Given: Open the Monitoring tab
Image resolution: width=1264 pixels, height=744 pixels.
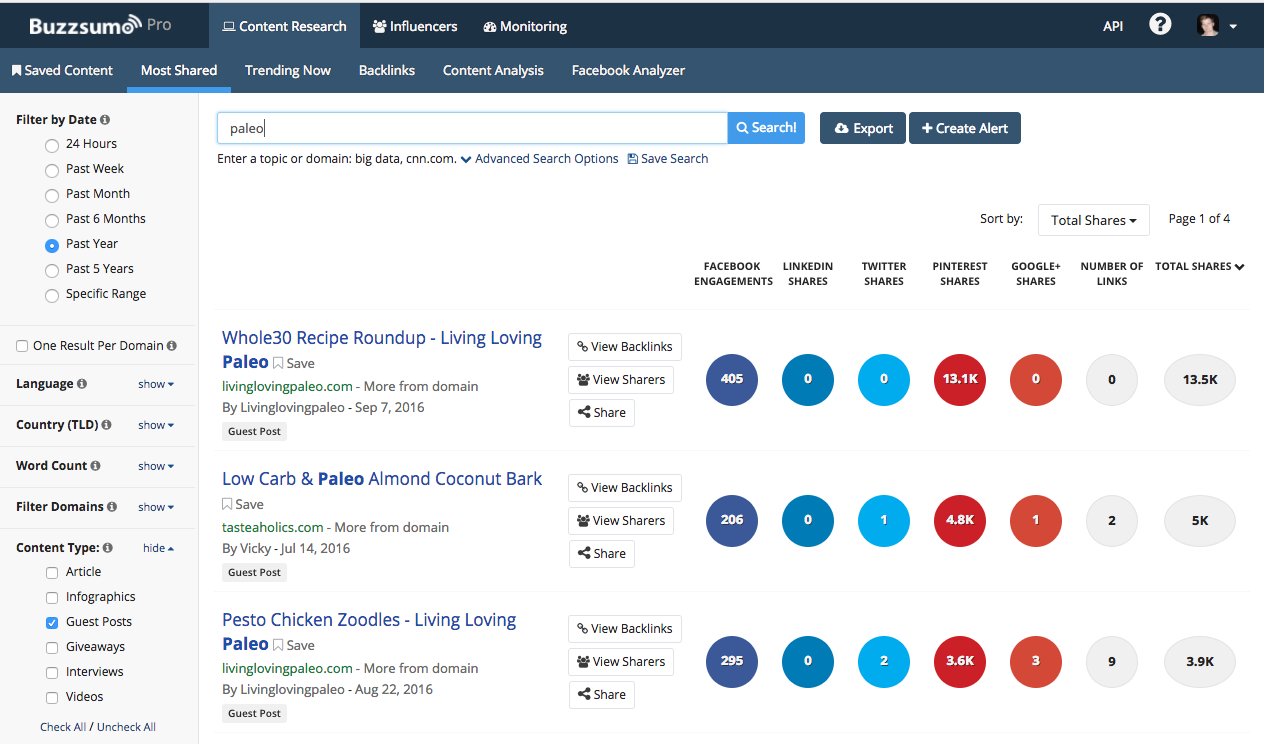Looking at the screenshot, I should tap(525, 26).
